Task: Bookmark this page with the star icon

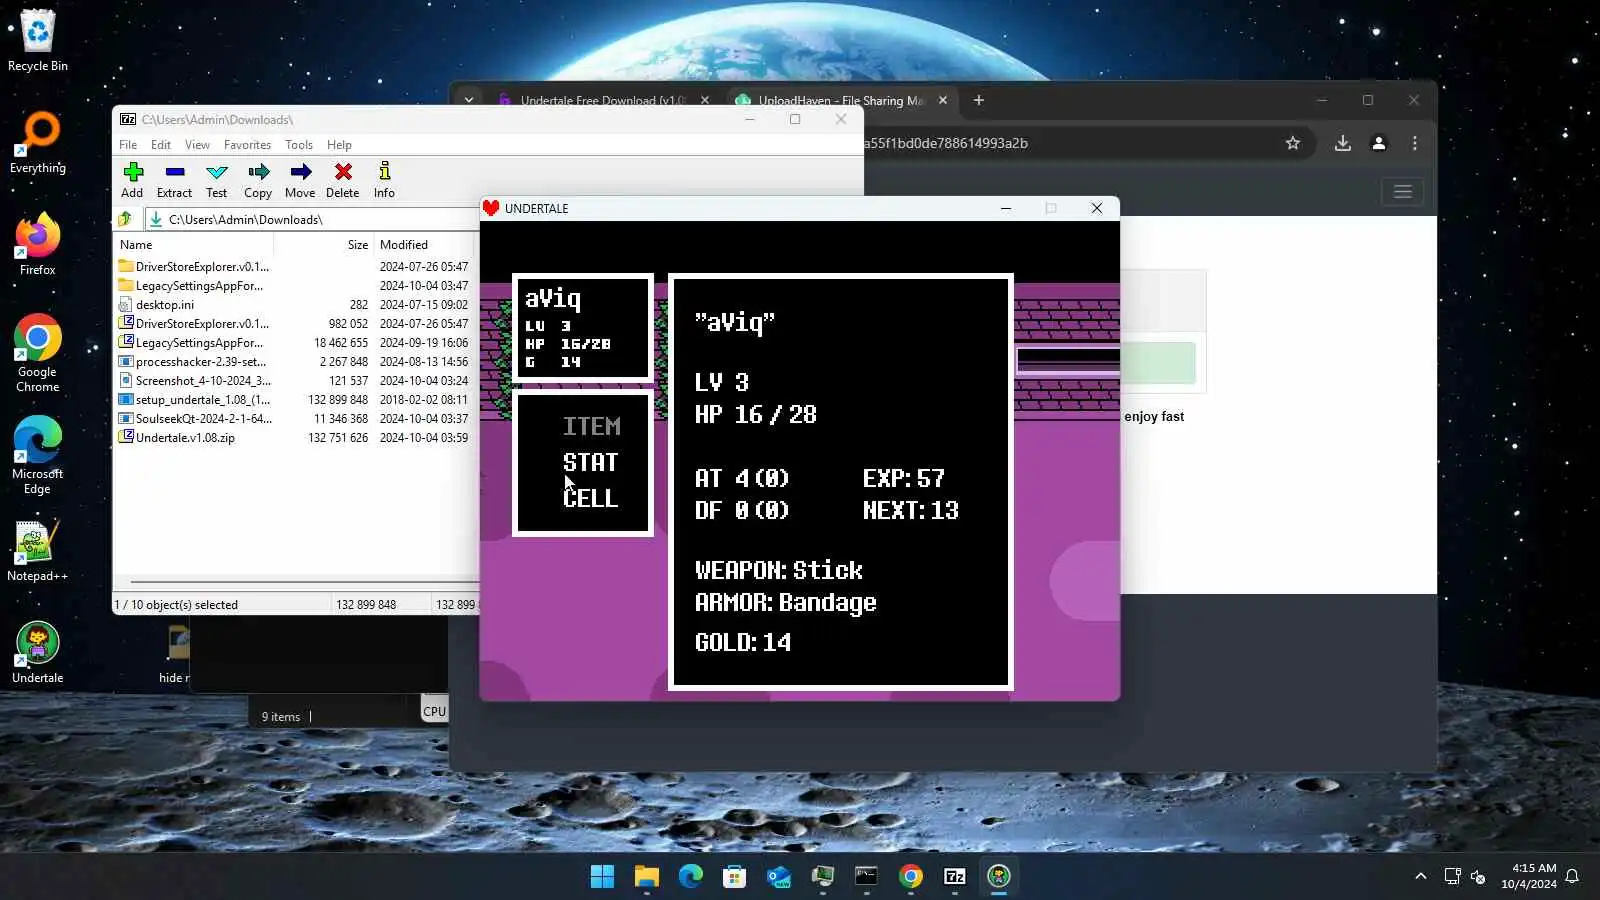Action: click(x=1293, y=143)
